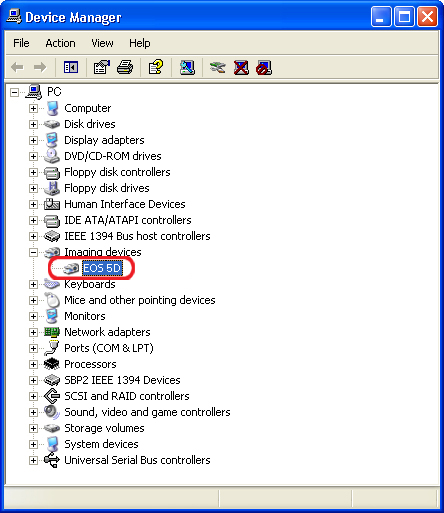Expand the Display adapters node
Viewport: 444px width, 513px height.
coord(33,140)
